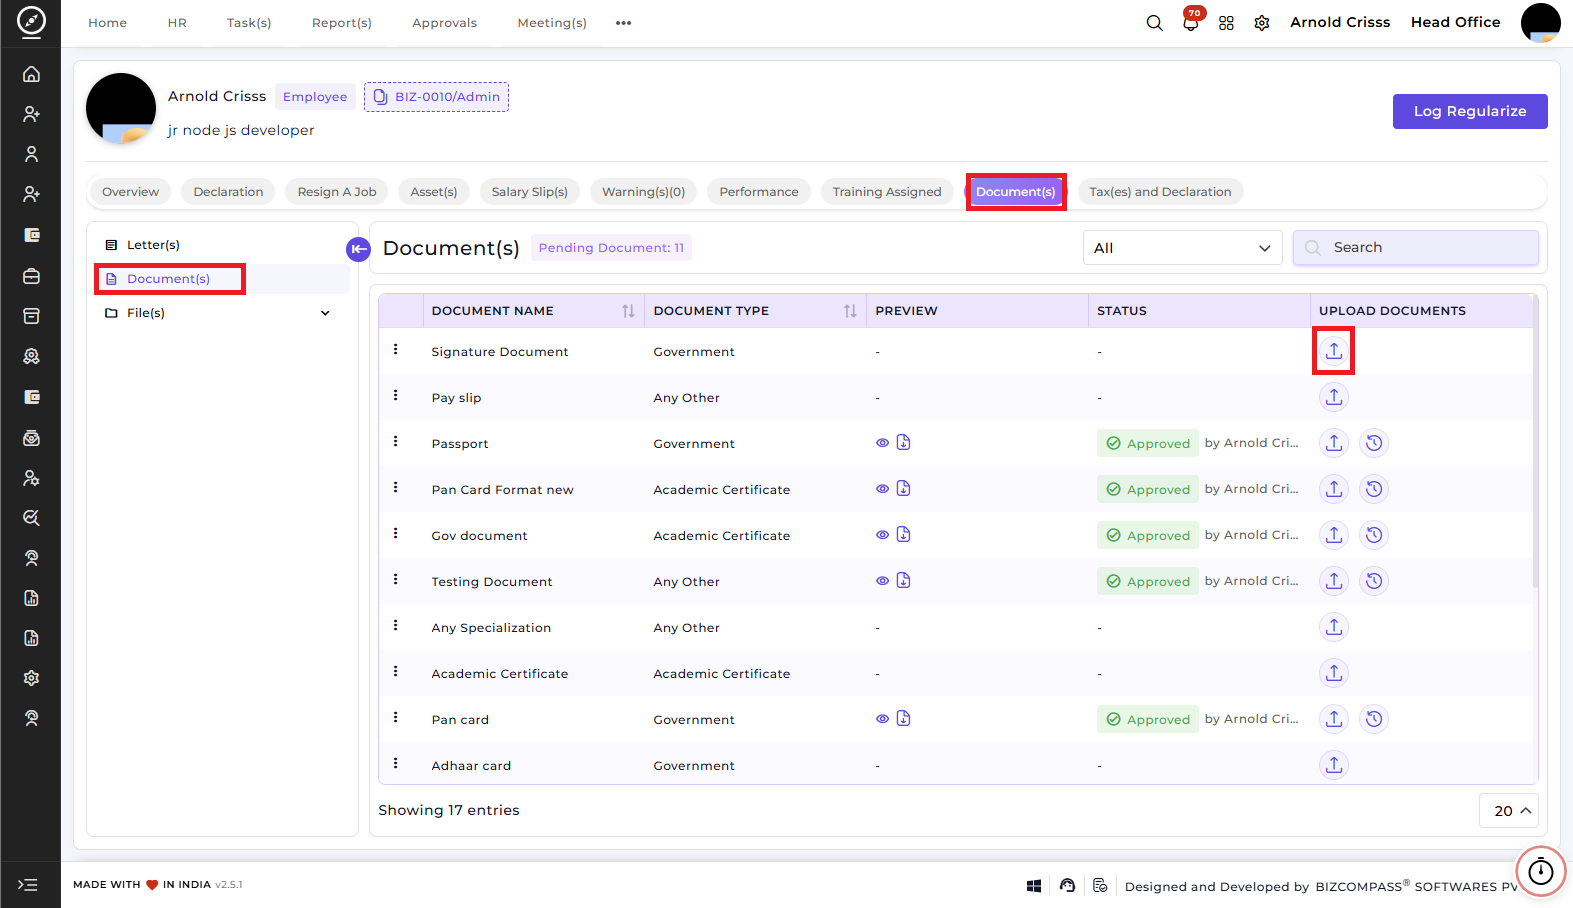Click the documents Search input field

(x=1415, y=248)
